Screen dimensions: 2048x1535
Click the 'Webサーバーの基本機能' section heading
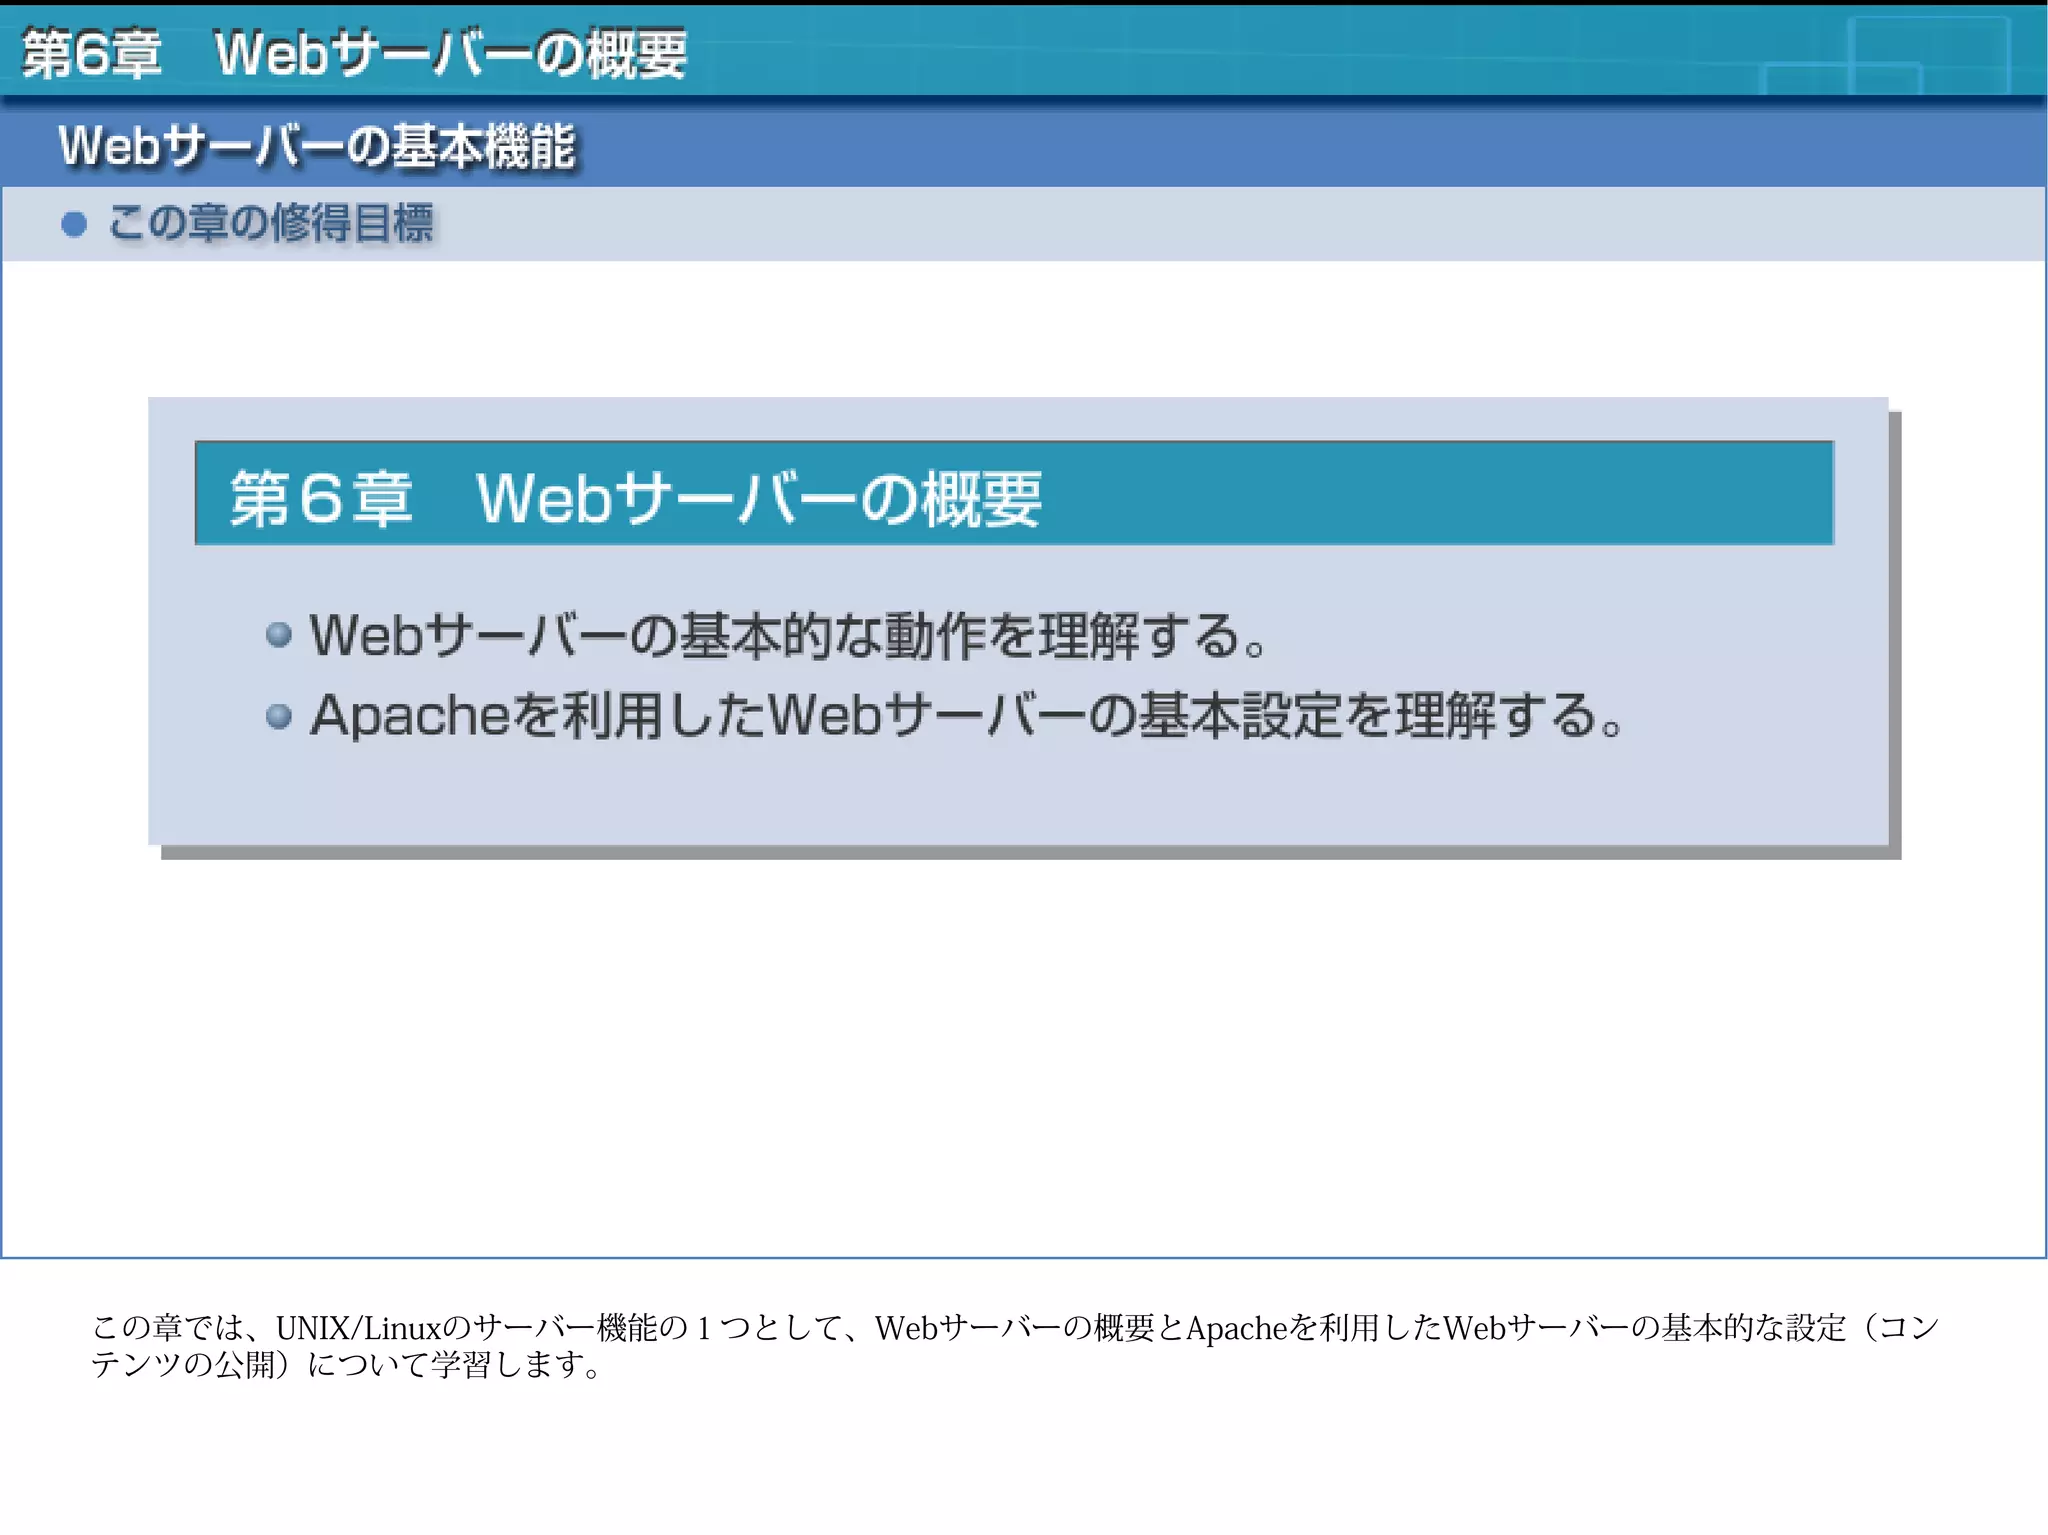click(316, 147)
